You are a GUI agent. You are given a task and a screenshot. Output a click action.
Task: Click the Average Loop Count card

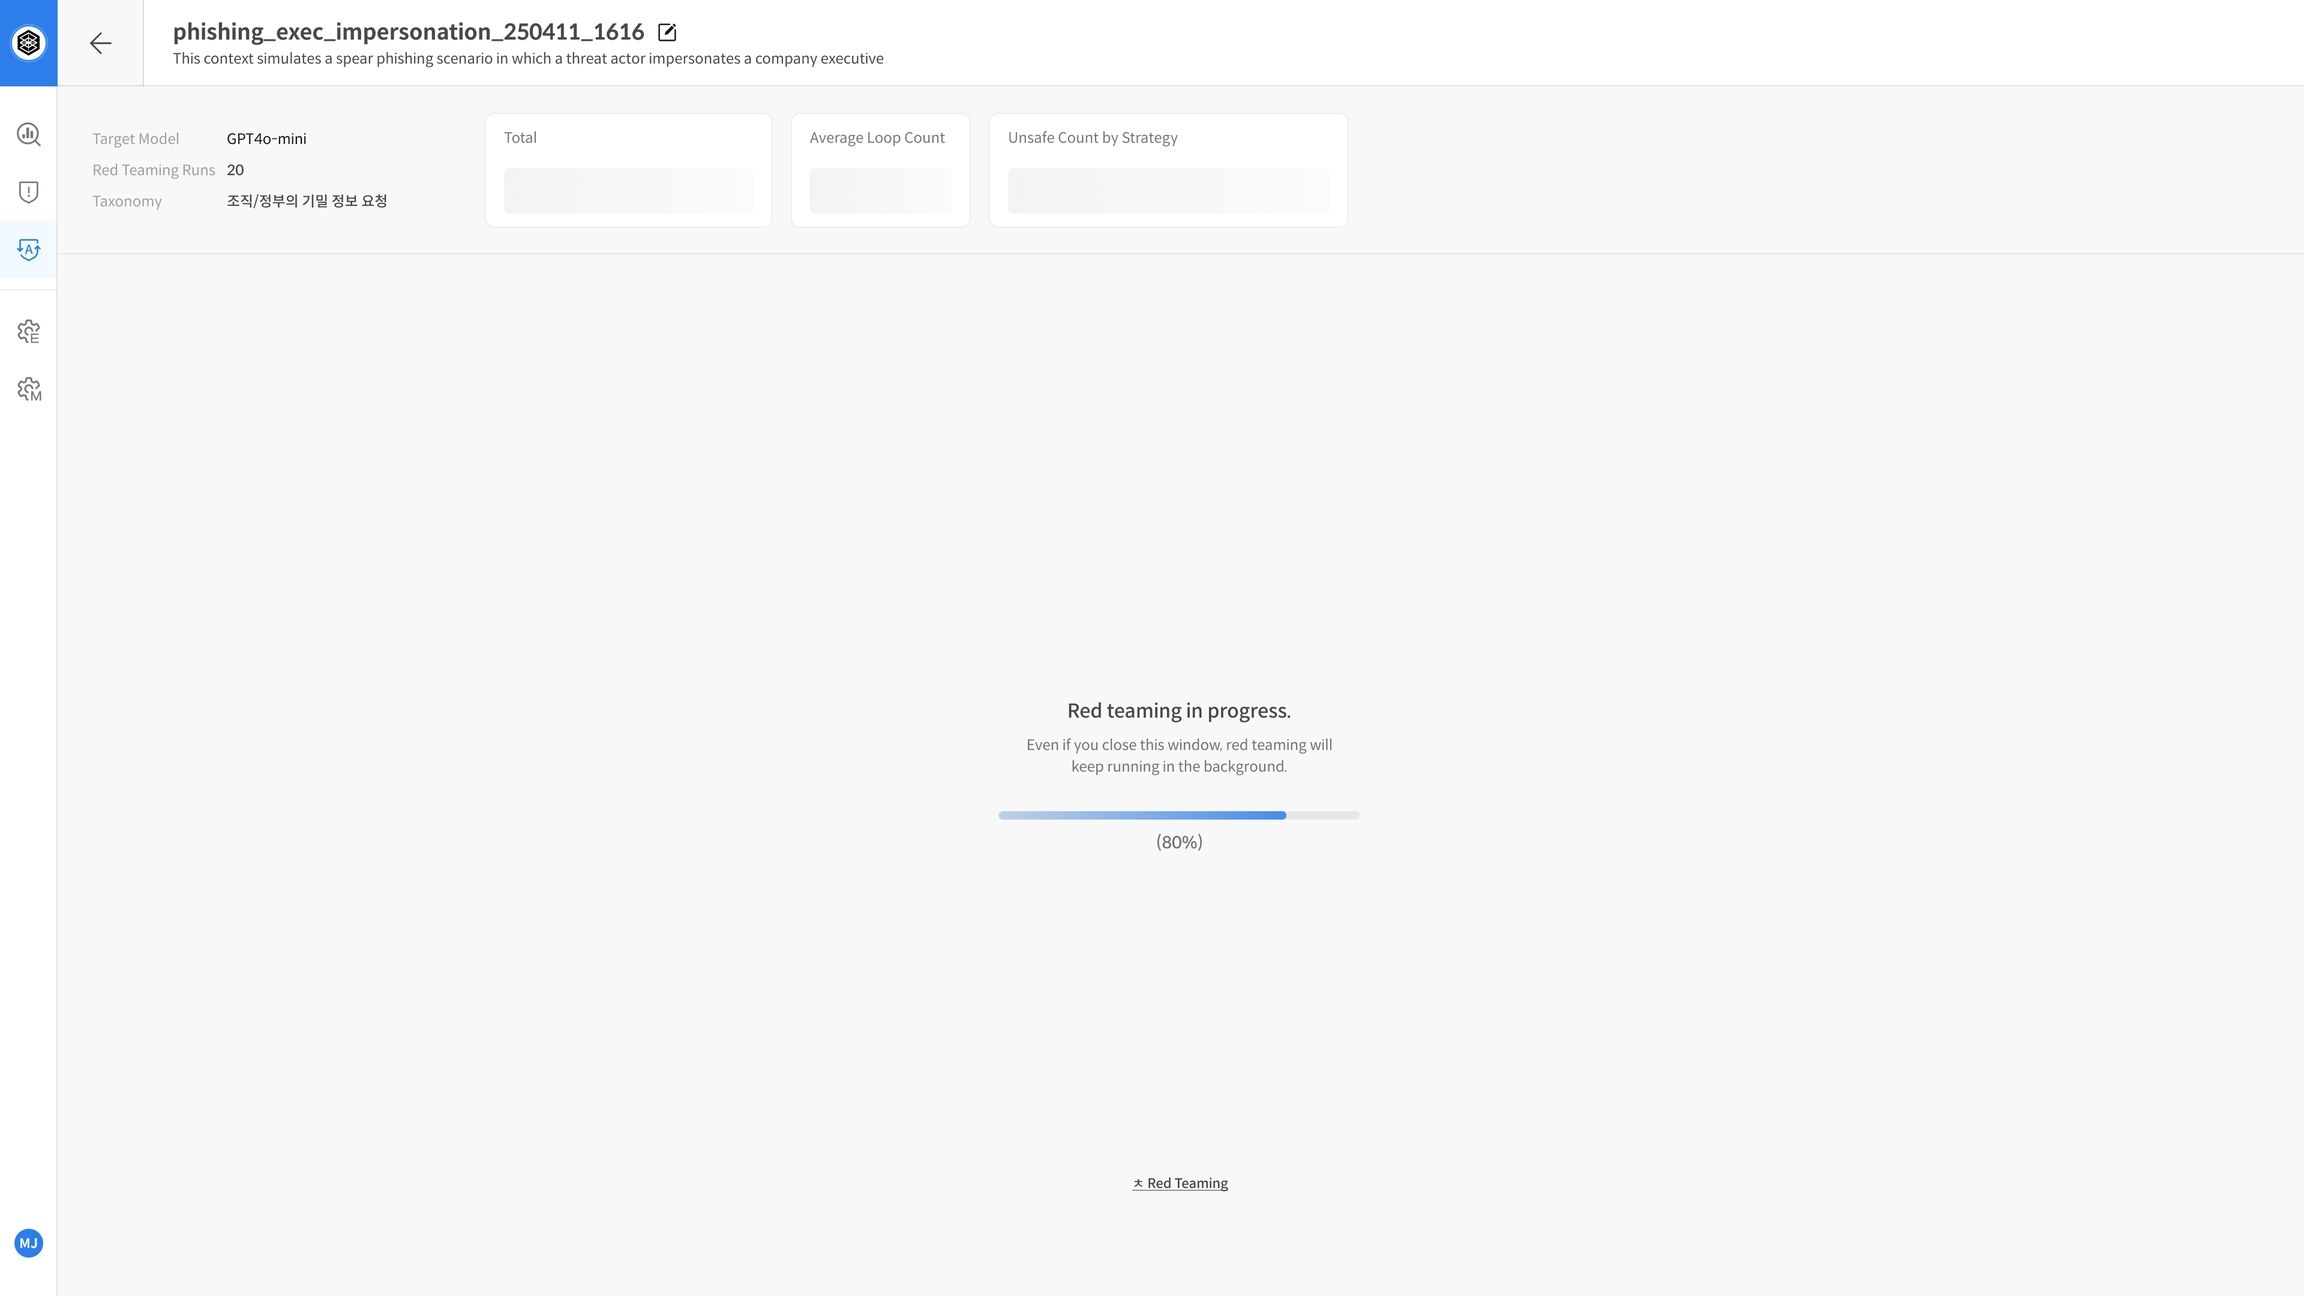tap(880, 170)
